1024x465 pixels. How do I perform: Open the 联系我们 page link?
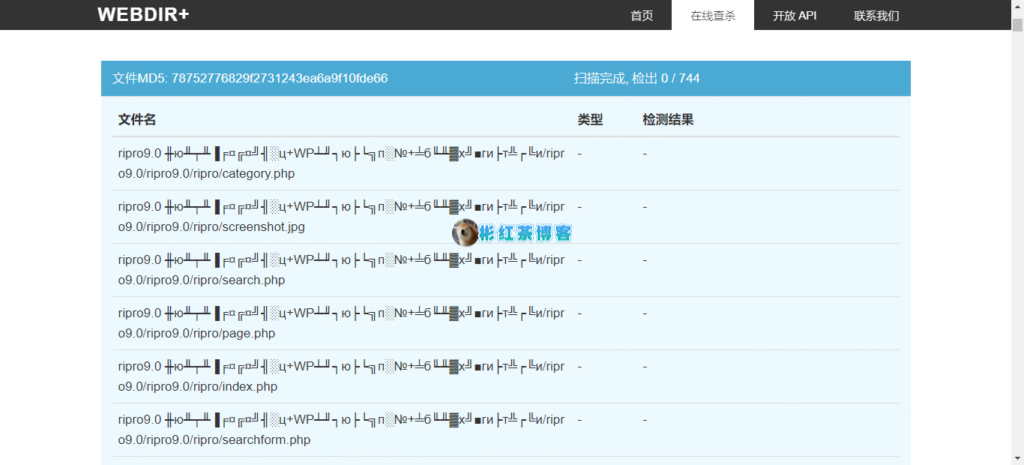tap(876, 16)
